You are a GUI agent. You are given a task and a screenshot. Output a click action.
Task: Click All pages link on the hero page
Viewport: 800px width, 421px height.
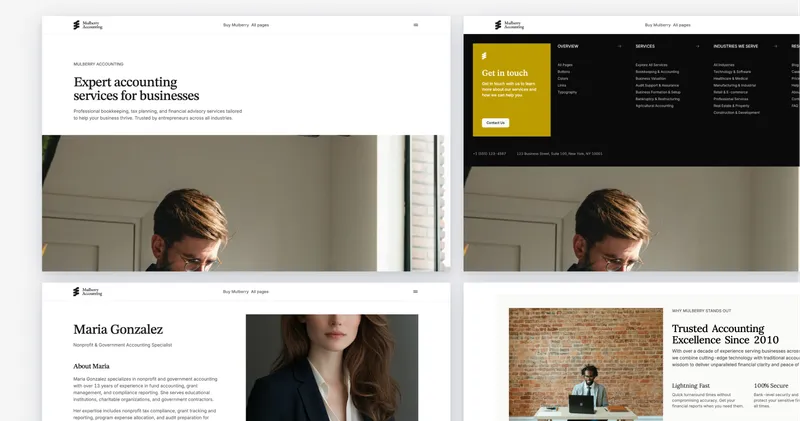260,25
